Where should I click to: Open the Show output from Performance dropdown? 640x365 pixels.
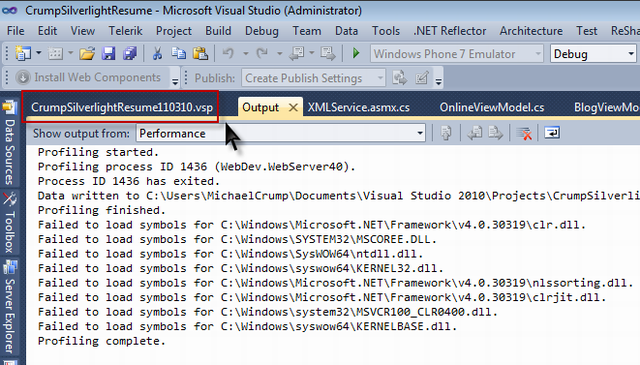[281, 133]
